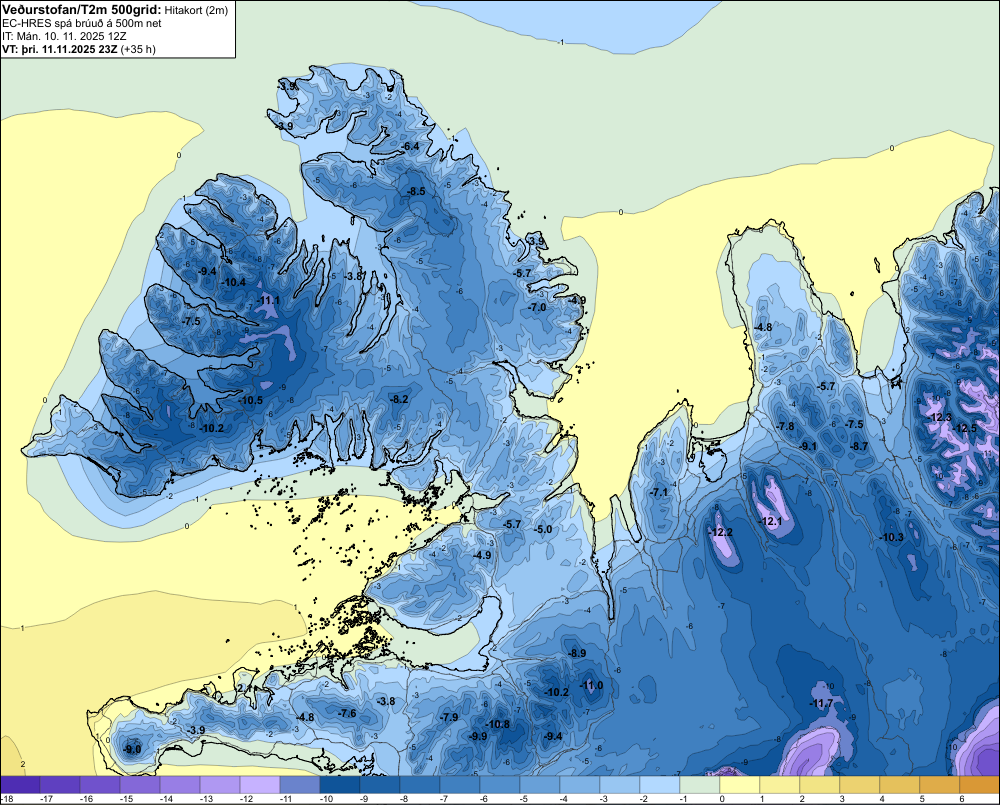This screenshot has height=805, width=1000.
Task: Select the -10.4 temperature label
Action: [x=233, y=282]
